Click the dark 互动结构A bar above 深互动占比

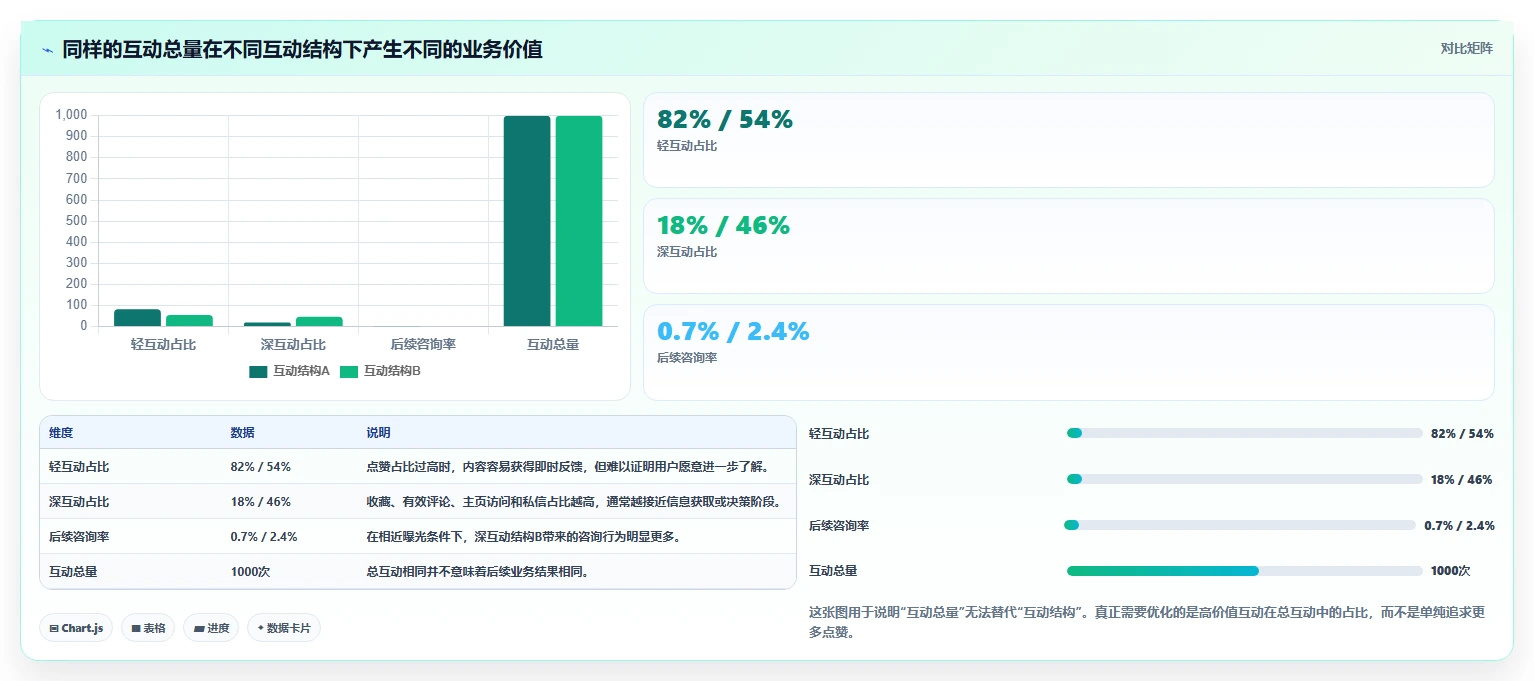[x=267, y=324]
